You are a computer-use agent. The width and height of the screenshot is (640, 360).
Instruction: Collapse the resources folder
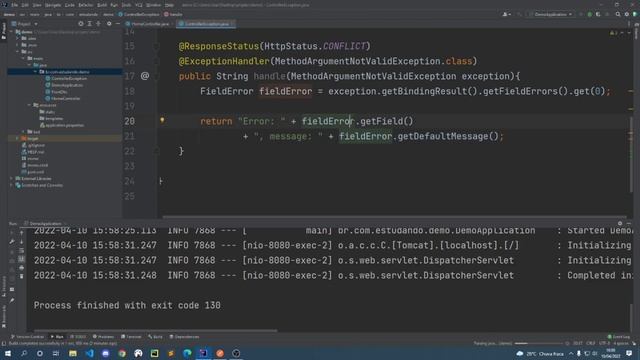pos(29,105)
